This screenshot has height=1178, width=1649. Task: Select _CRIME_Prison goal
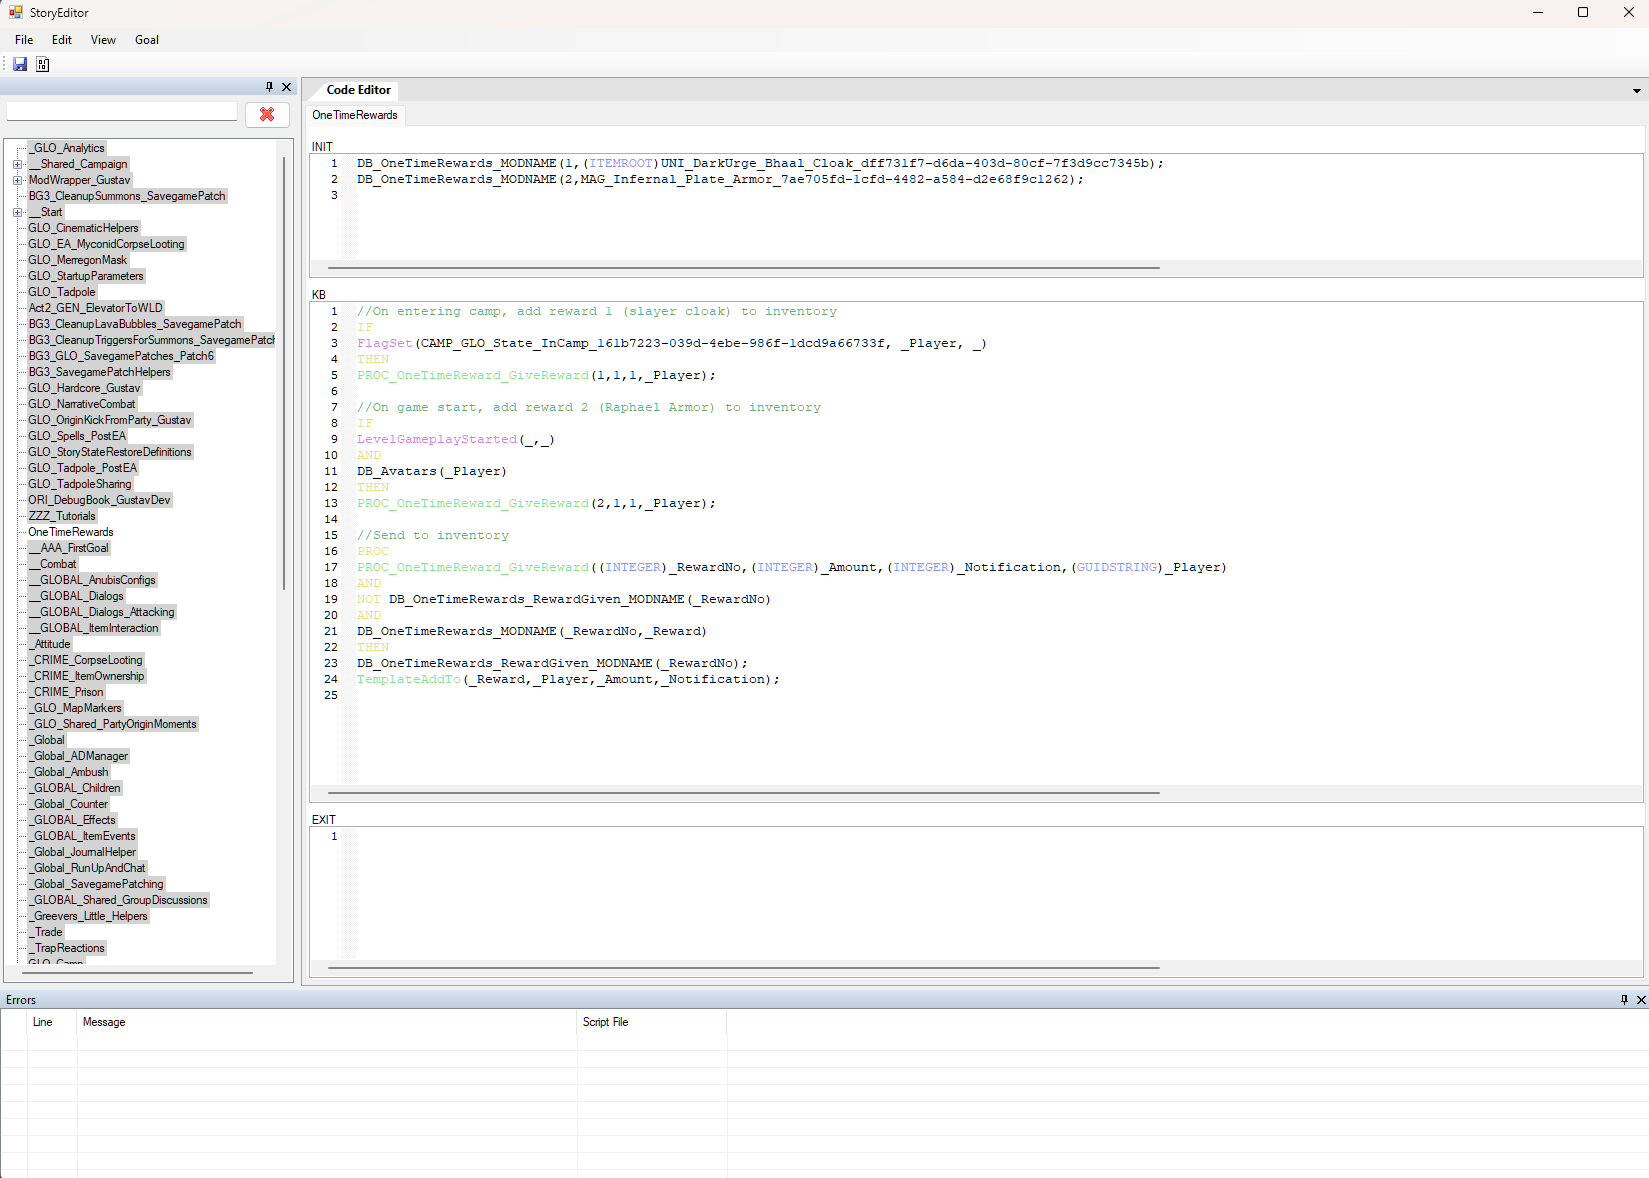[67, 692]
